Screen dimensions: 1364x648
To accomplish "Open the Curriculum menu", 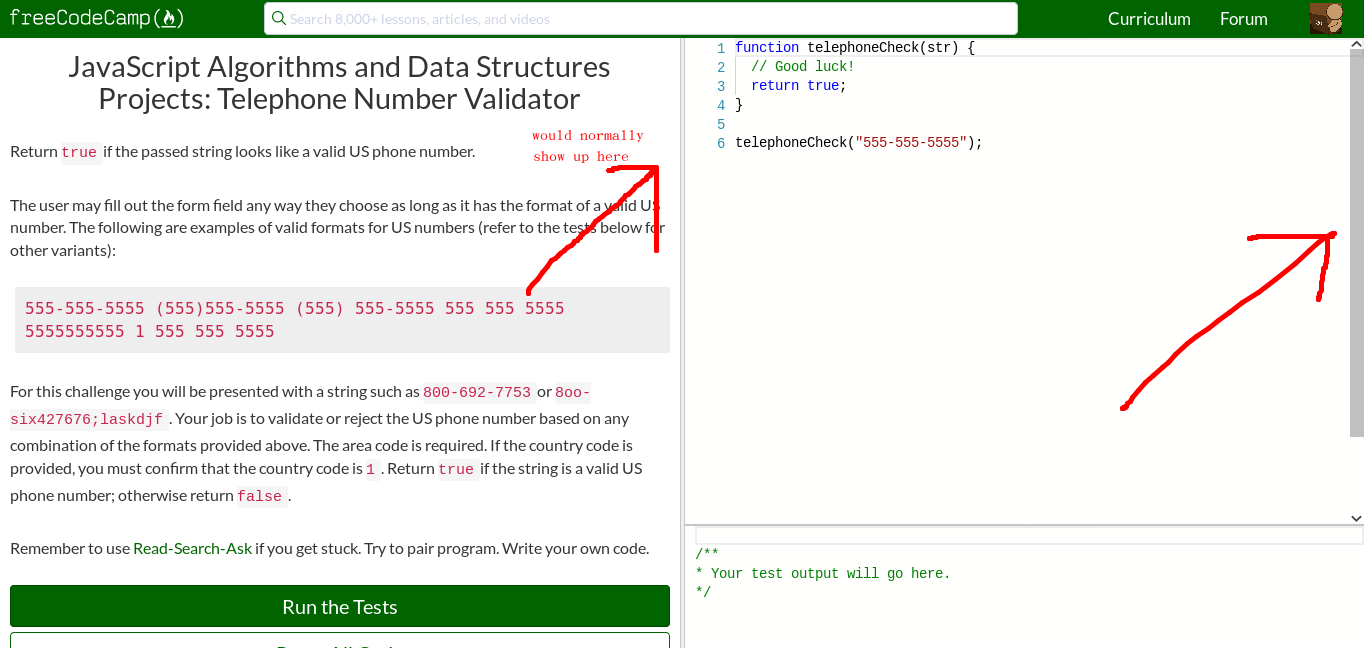I will [1148, 18].
